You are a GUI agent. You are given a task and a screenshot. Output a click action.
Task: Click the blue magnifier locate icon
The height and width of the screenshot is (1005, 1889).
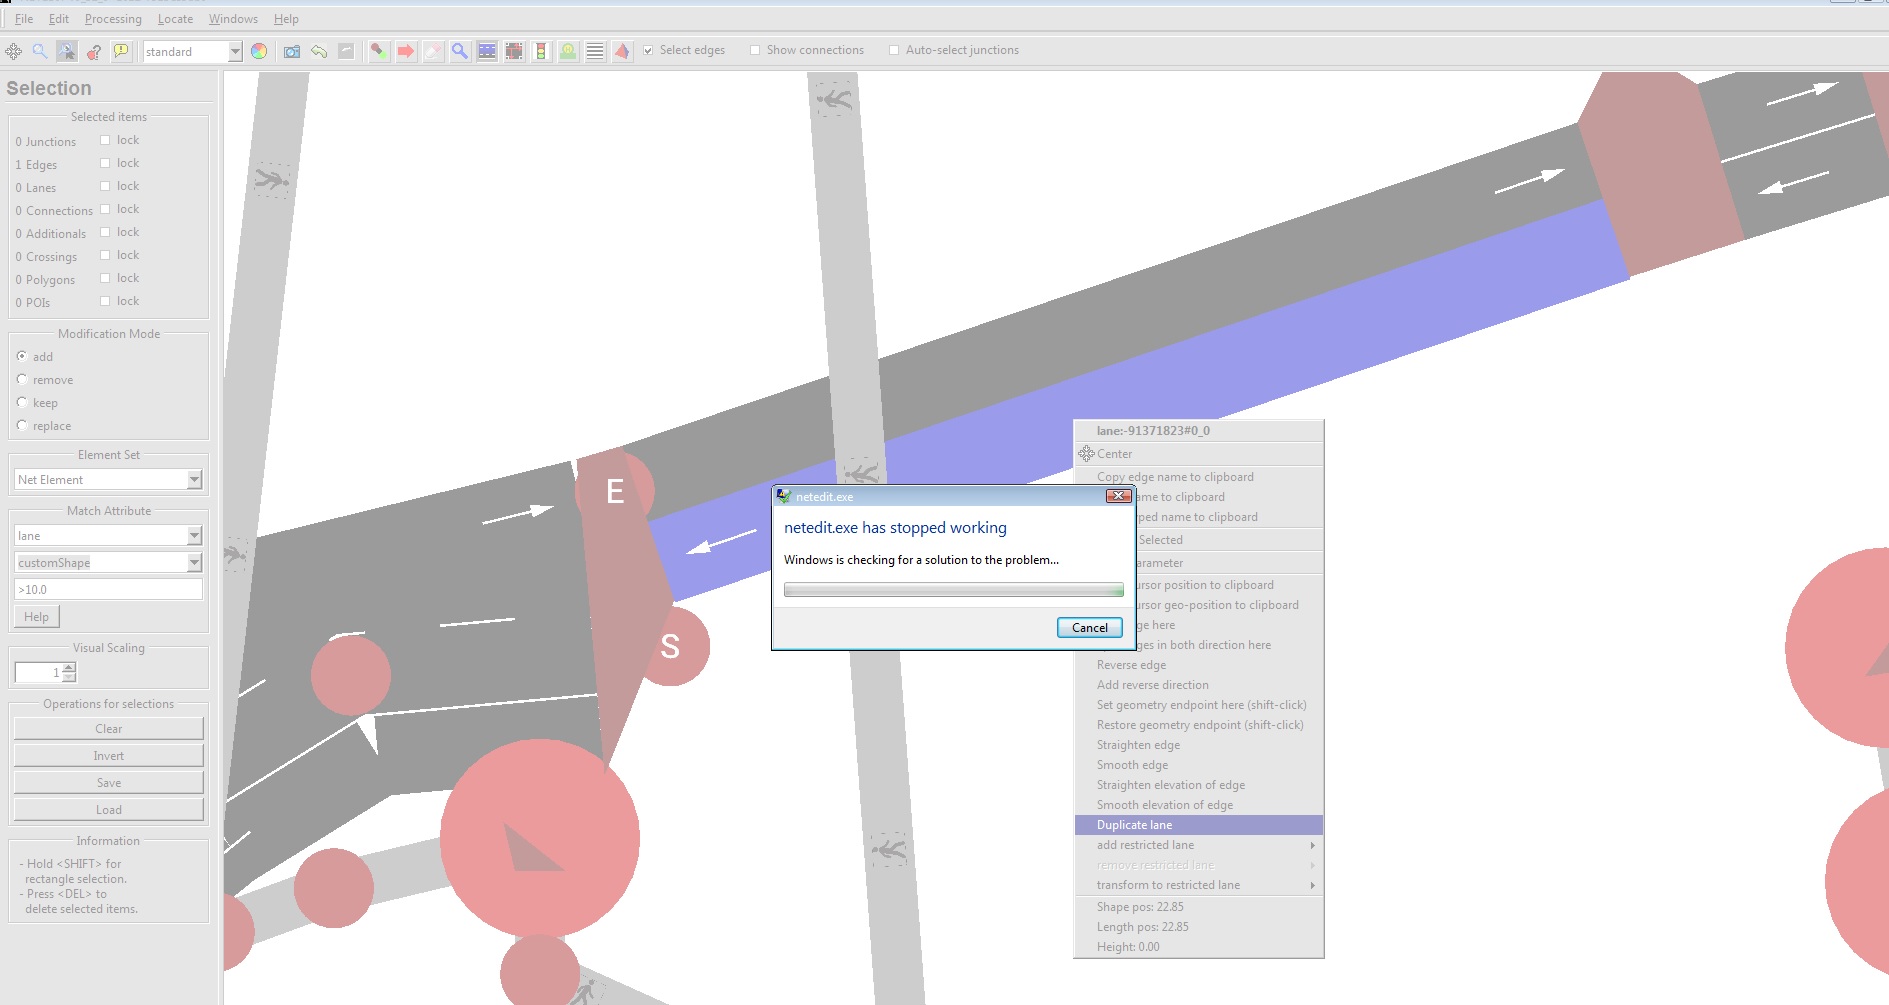(40, 51)
